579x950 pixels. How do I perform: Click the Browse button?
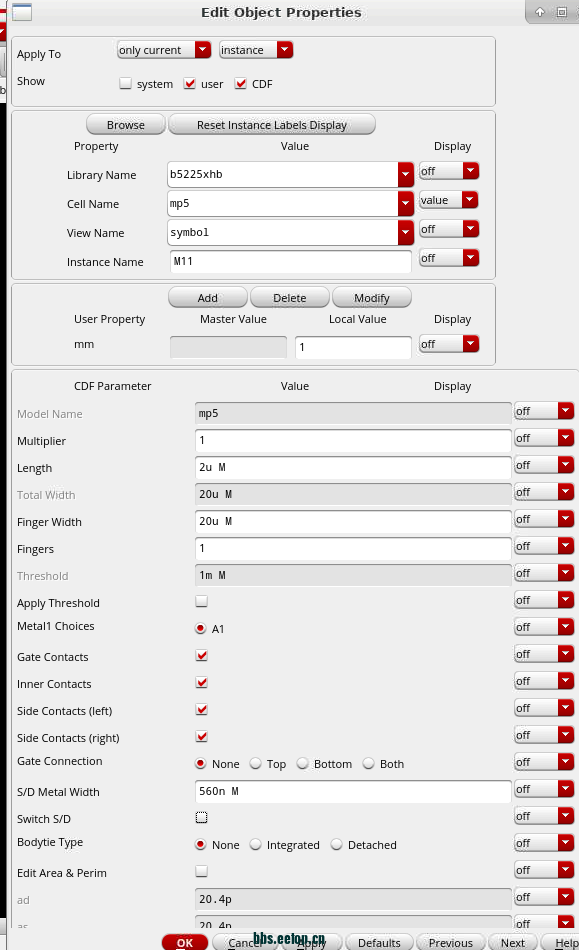point(126,125)
